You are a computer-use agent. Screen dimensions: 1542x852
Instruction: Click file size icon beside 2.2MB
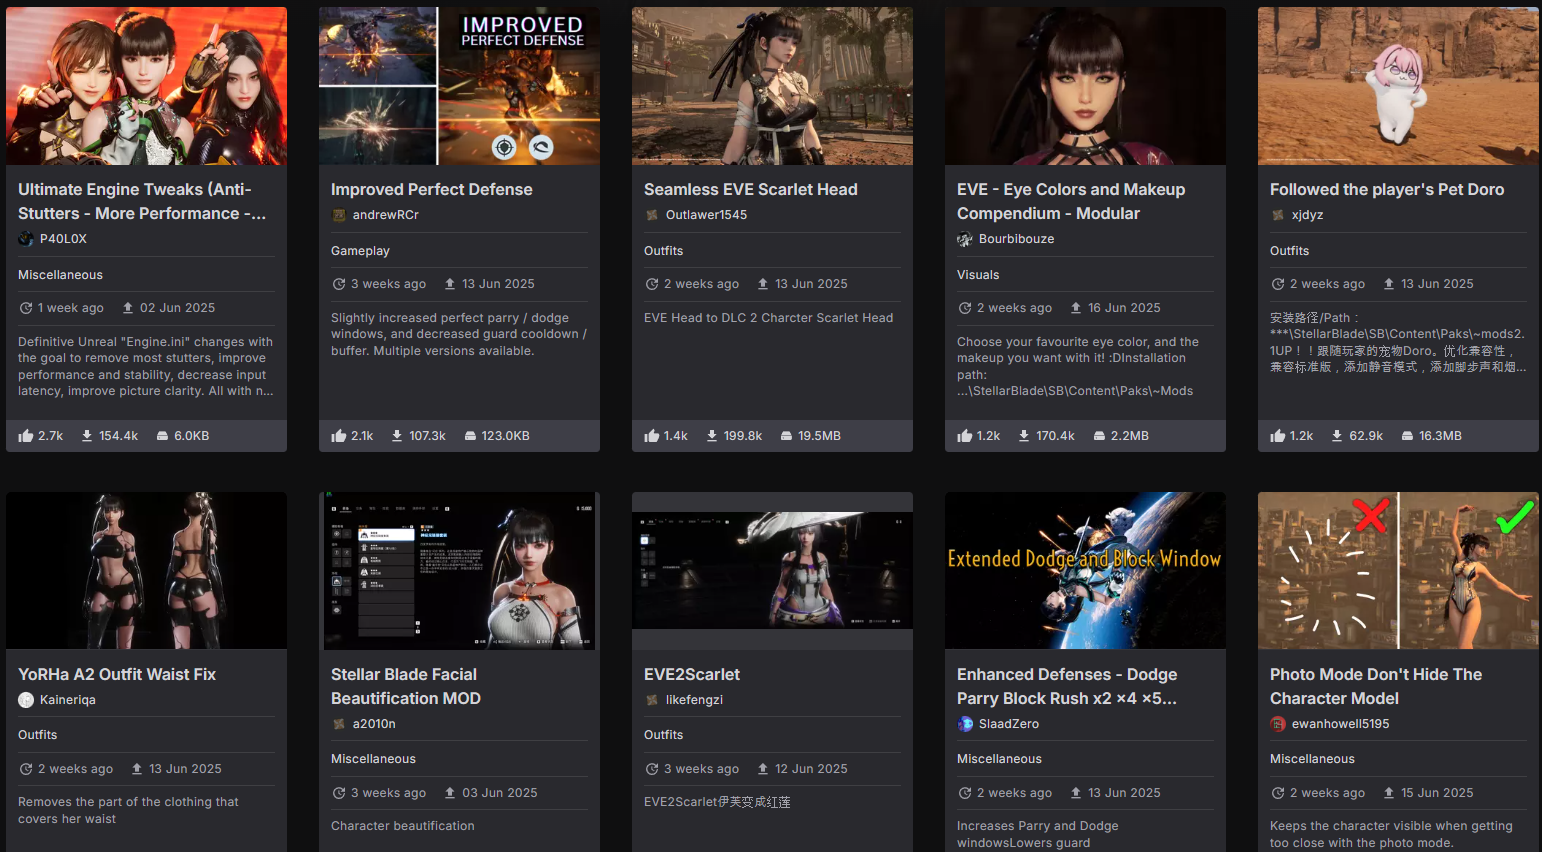[1099, 436]
